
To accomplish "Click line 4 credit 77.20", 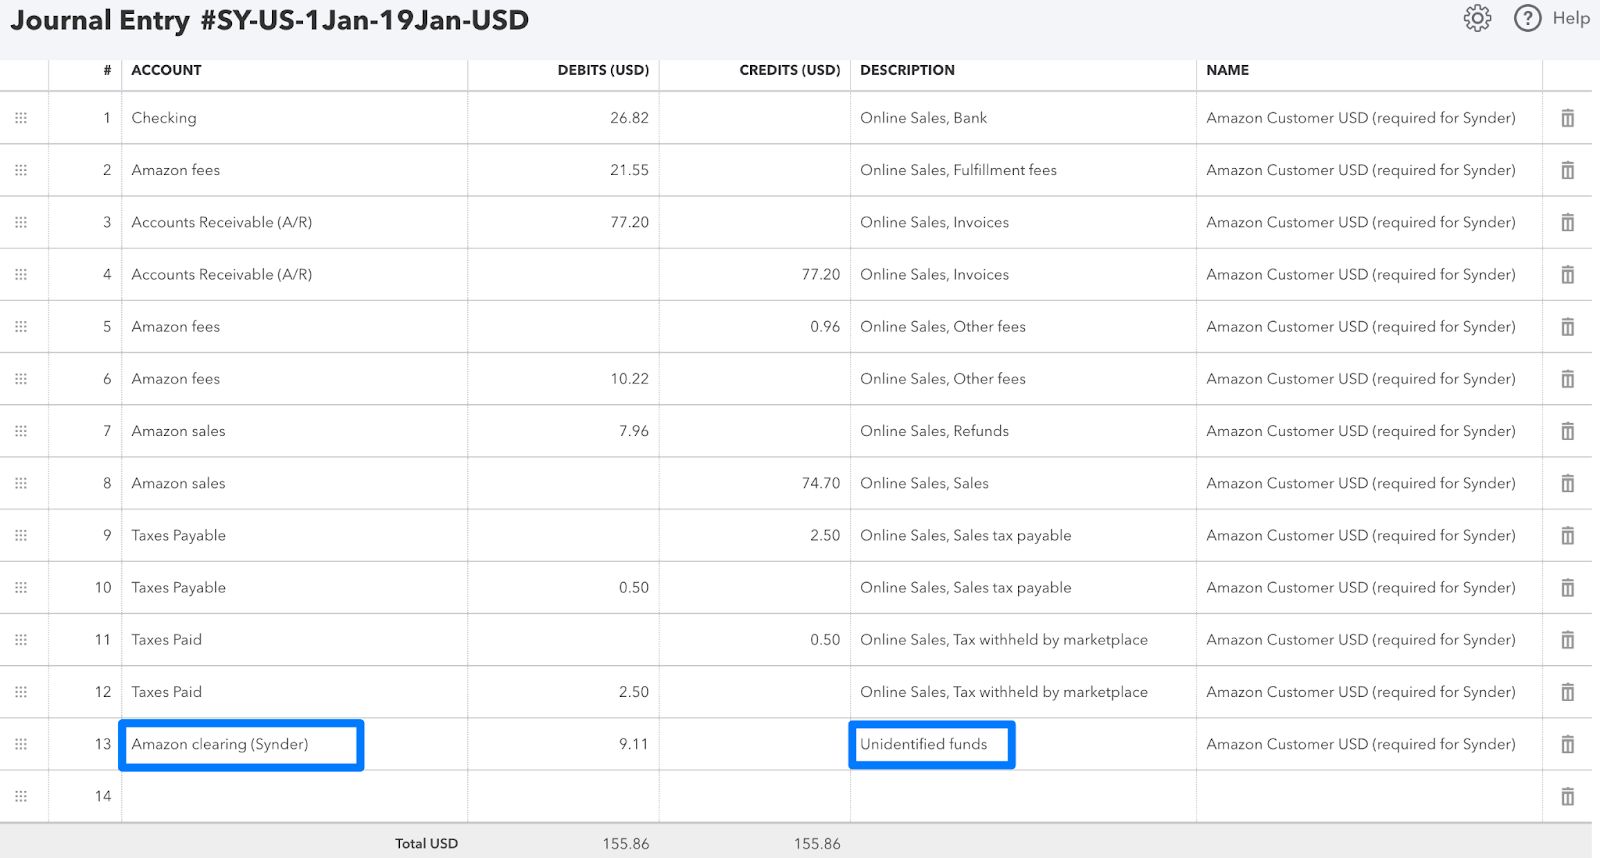I will [820, 274].
